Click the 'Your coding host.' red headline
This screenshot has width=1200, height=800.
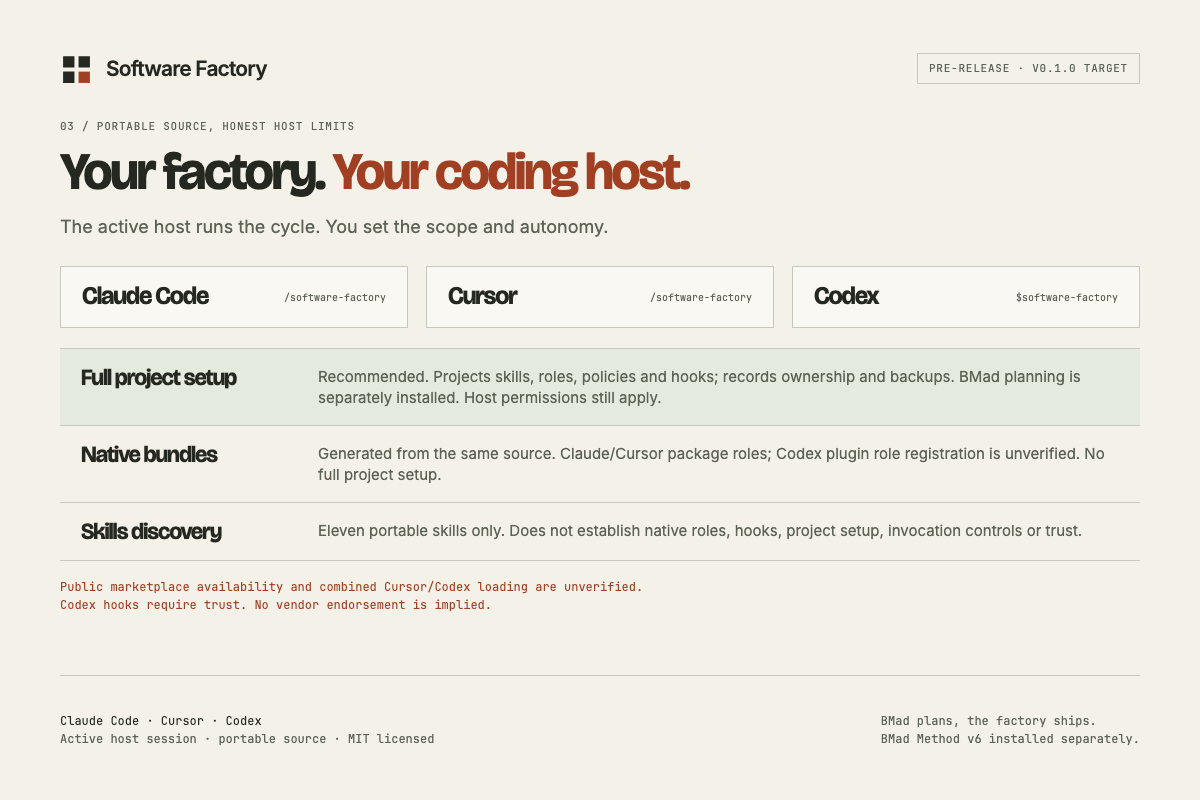(x=511, y=172)
